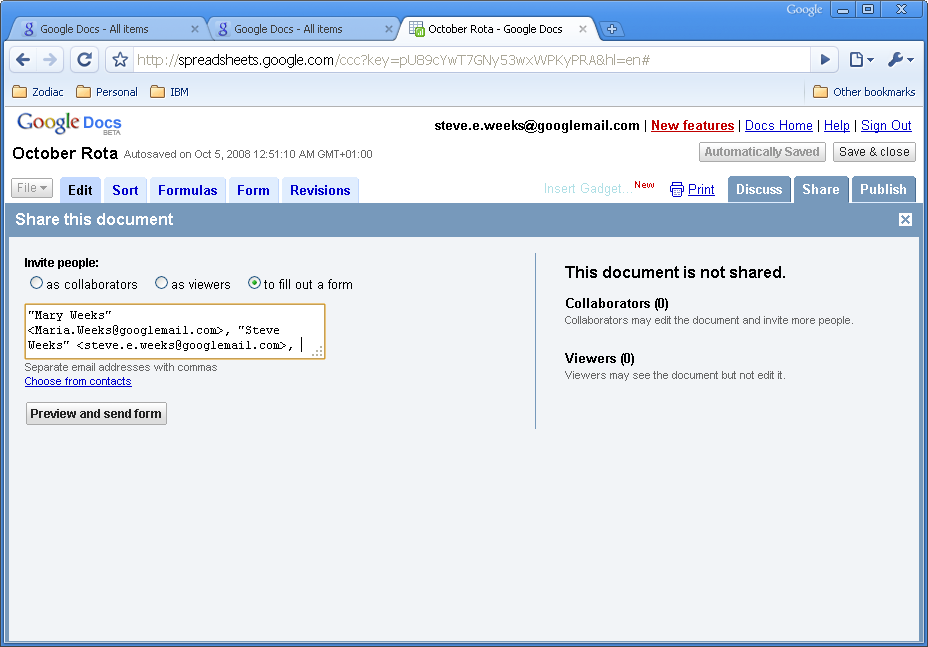Click the 'Collaborators (0)' heading

(617, 304)
